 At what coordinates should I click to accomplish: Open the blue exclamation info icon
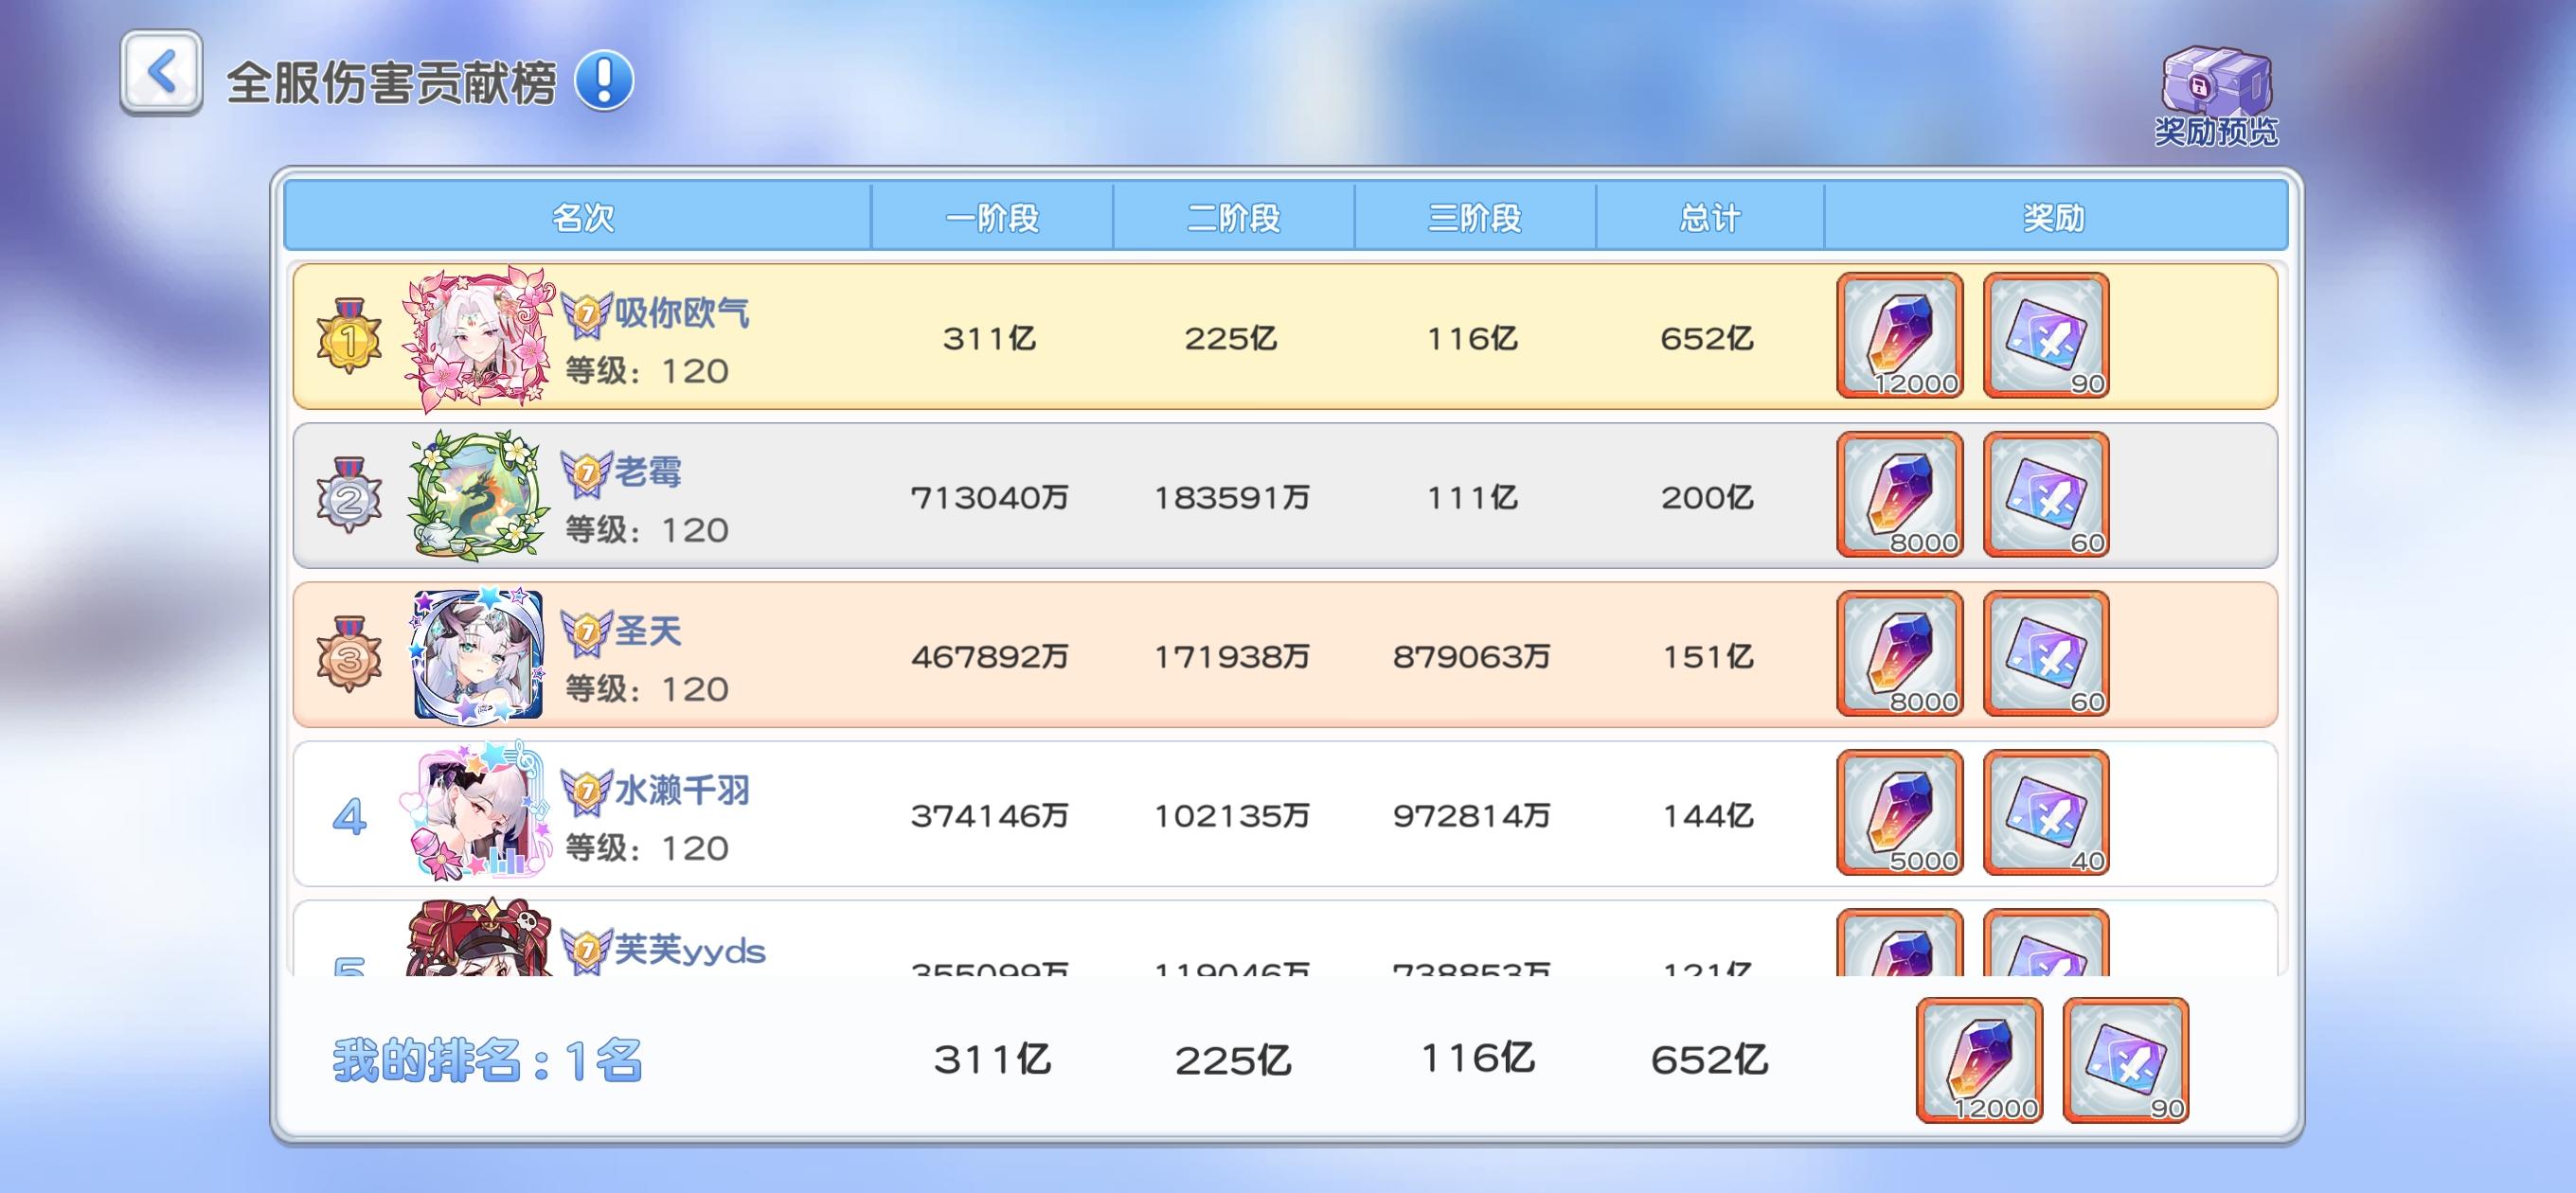pos(603,80)
